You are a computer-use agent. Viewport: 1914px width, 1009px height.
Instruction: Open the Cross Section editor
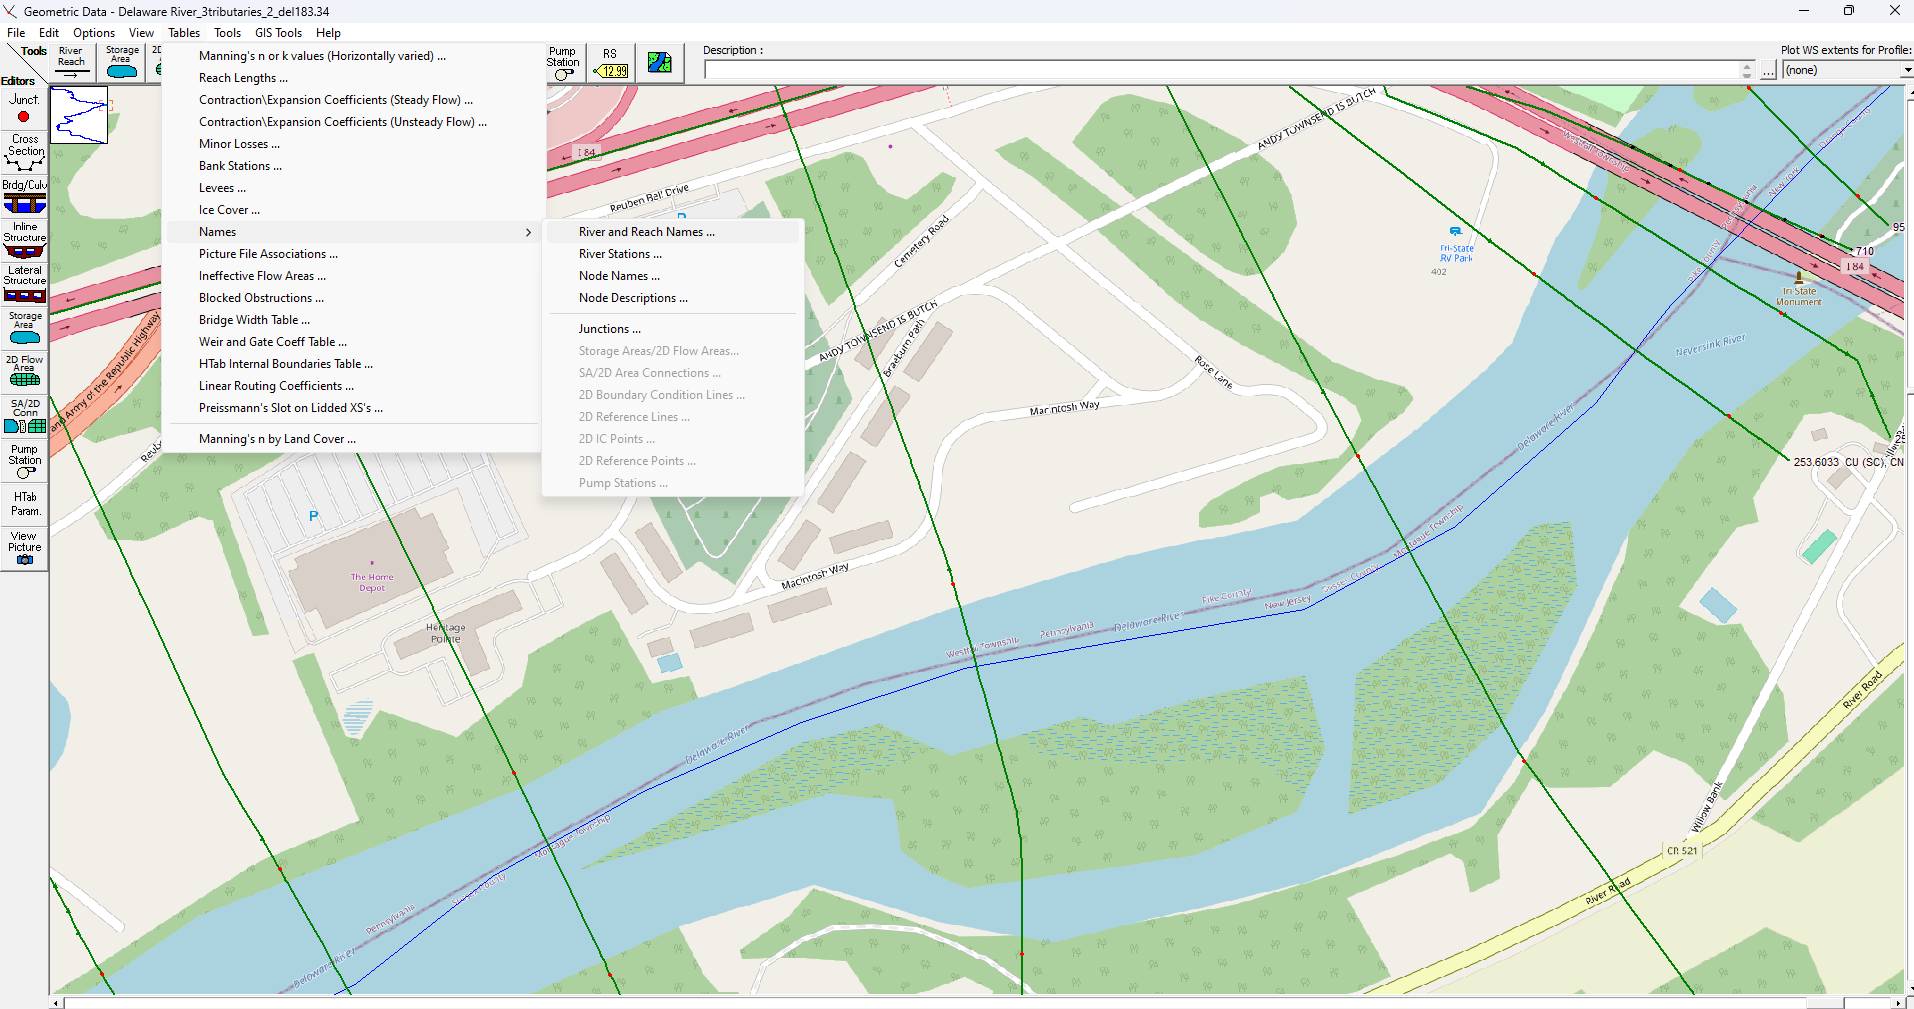[24, 152]
